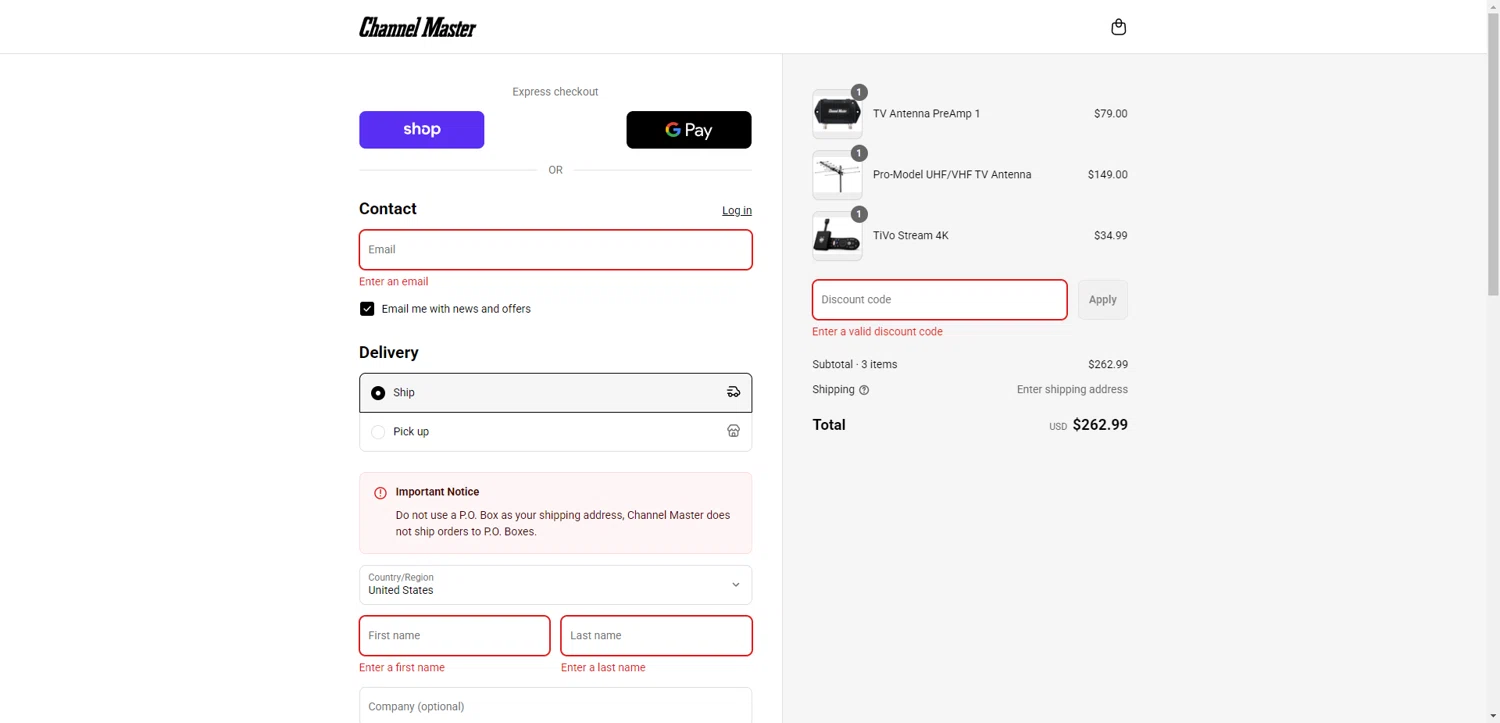
Task: Pay with Shop Pay express button
Action: click(421, 130)
